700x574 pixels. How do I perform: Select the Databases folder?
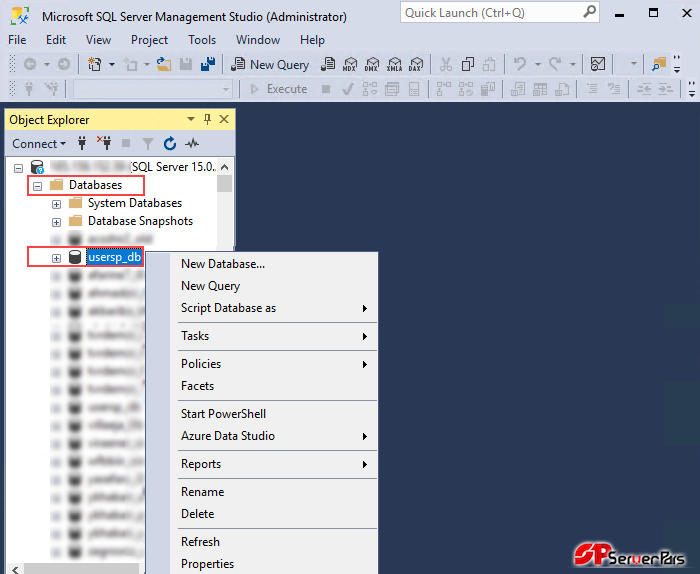(96, 185)
